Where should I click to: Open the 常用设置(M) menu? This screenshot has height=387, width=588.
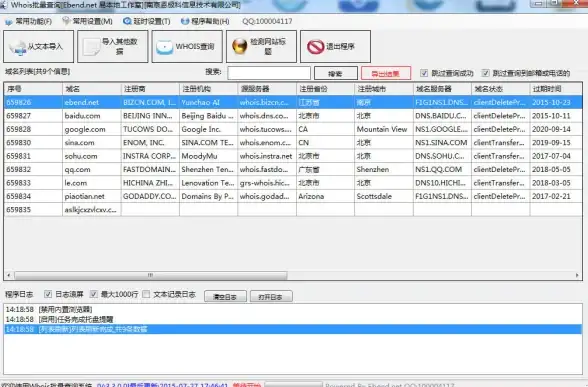click(x=88, y=21)
